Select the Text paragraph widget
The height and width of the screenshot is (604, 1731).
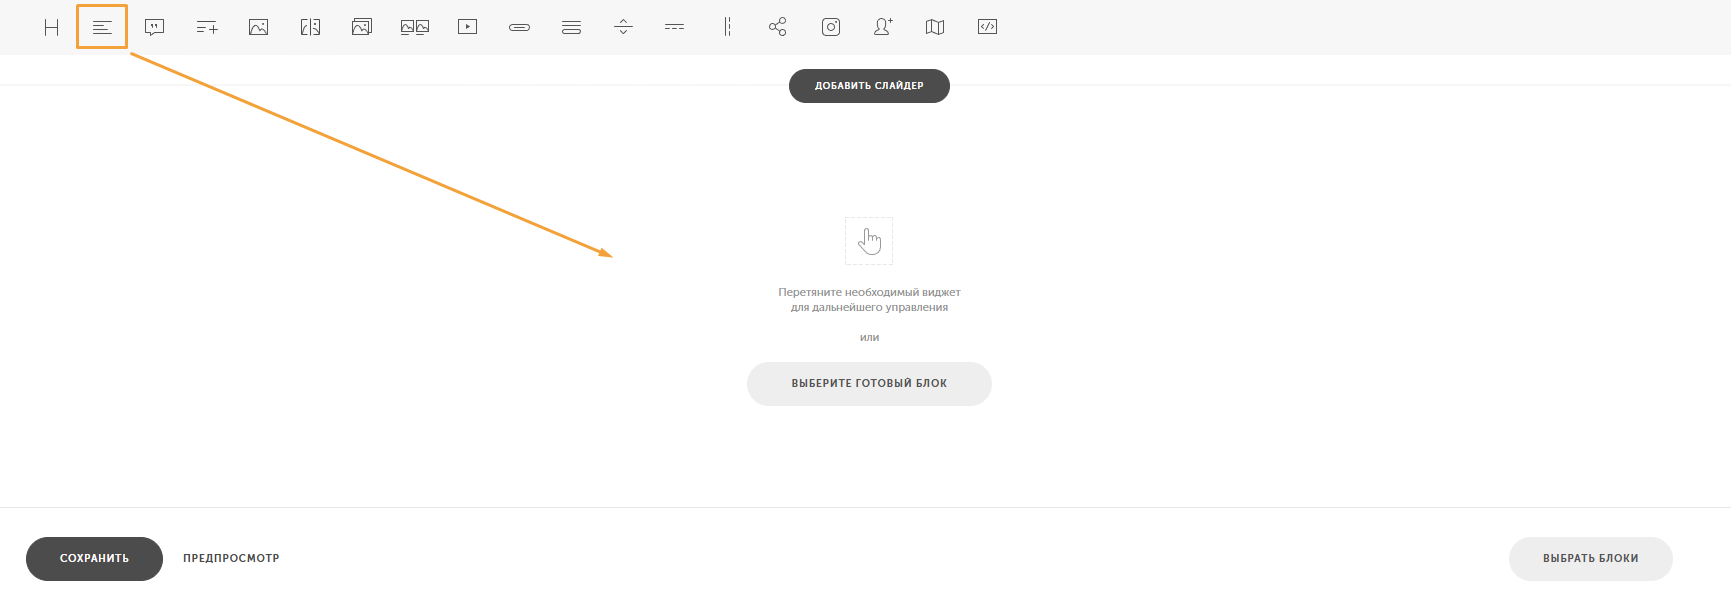102,27
